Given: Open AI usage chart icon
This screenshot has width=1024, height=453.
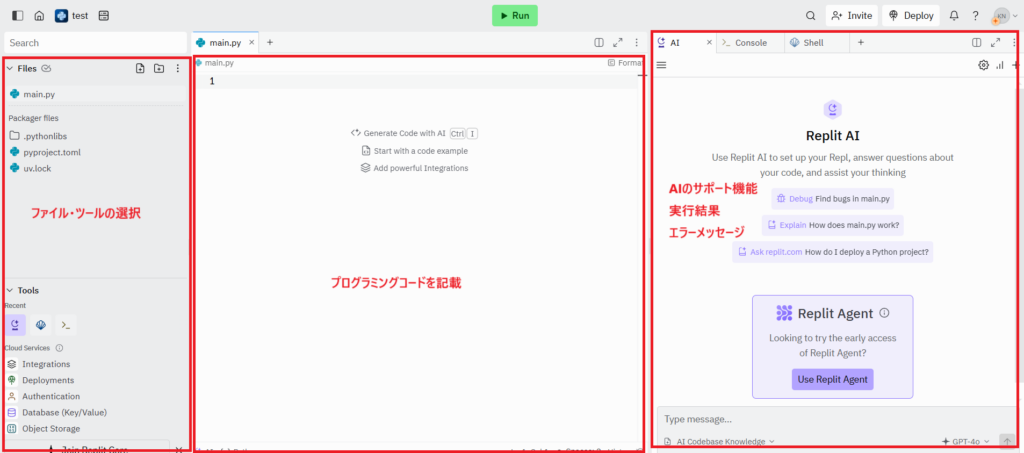Looking at the screenshot, I should pos(1000,65).
